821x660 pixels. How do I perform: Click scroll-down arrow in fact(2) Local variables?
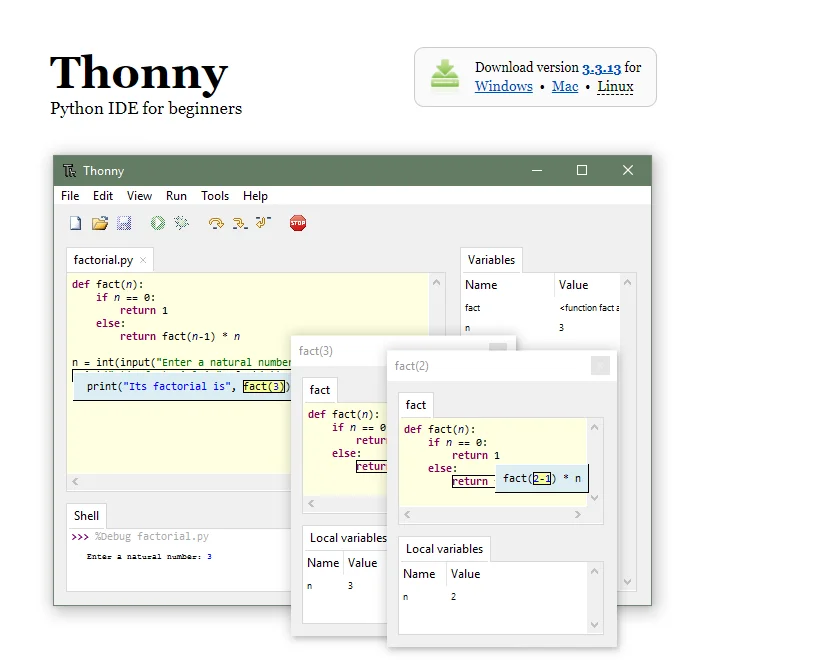point(594,624)
